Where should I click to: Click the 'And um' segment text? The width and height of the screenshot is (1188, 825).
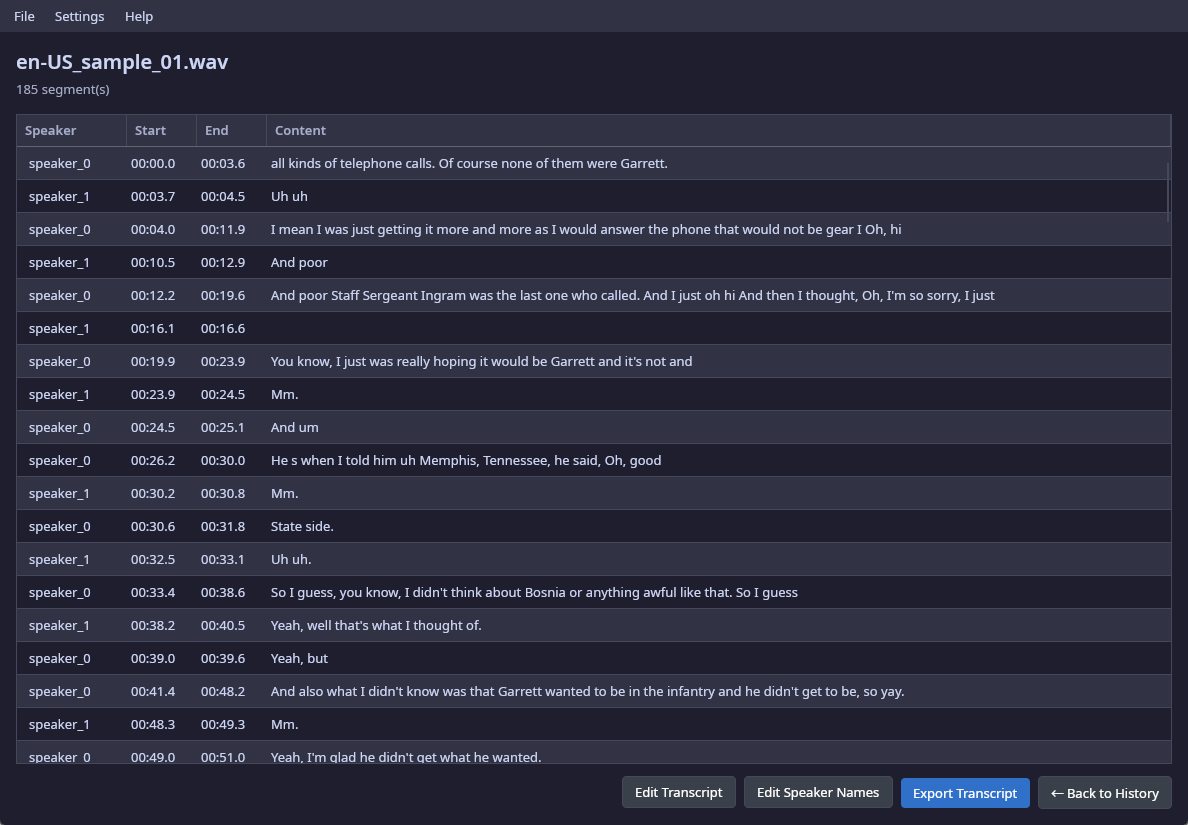(294, 427)
